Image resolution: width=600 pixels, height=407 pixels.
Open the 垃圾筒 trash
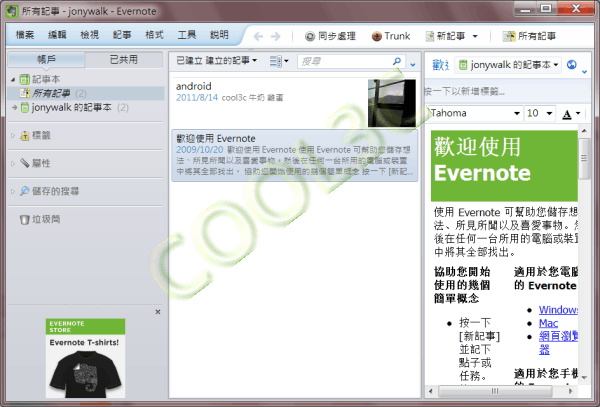tap(41, 219)
